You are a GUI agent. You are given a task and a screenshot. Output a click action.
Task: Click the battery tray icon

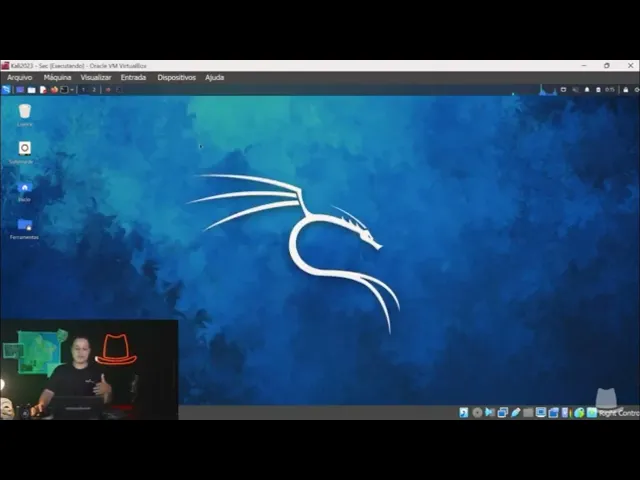(x=598, y=90)
